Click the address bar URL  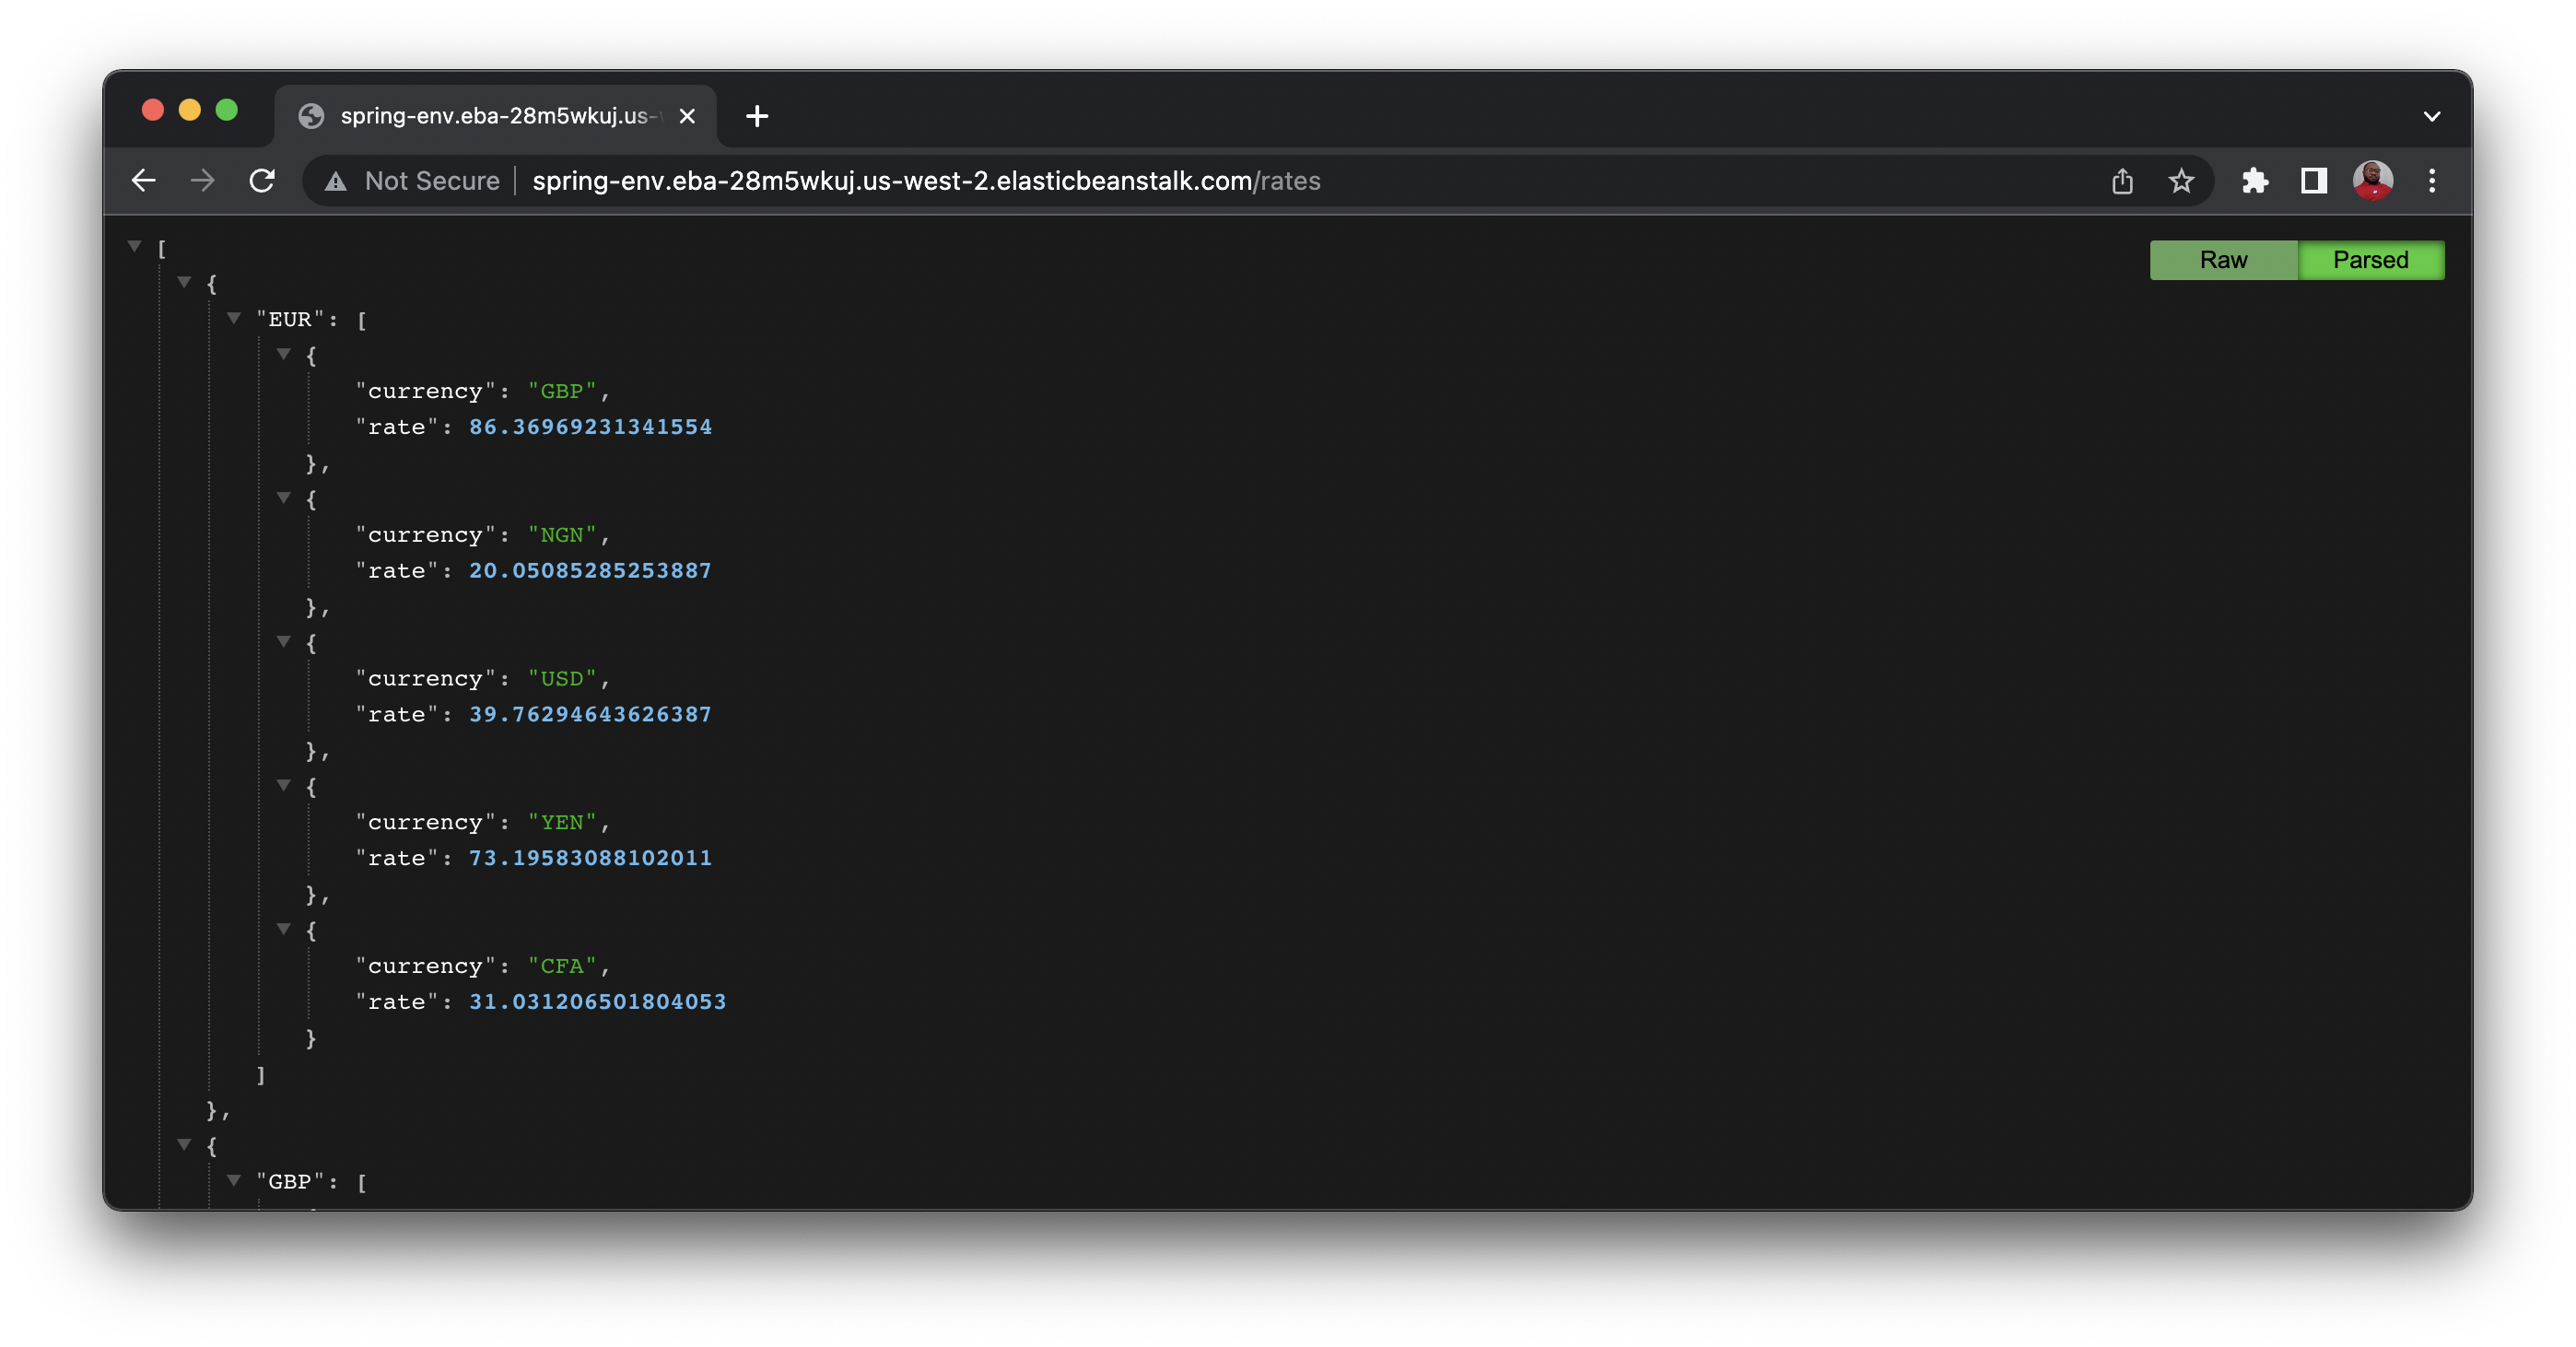926,181
